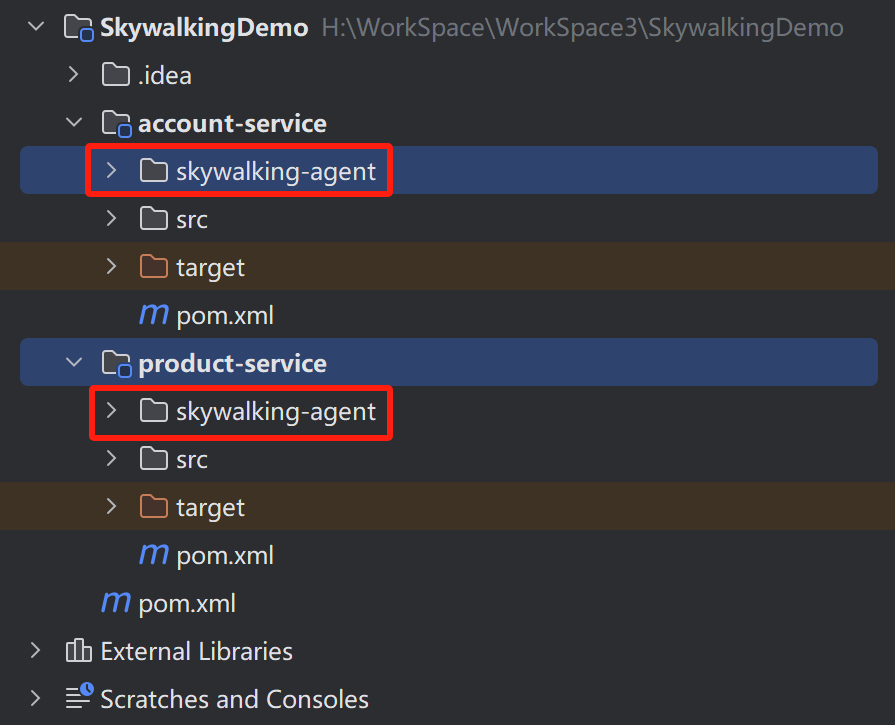Screen dimensions: 895x725
Task: Expand Scratches and Consoles chevron
Action: click(35, 698)
